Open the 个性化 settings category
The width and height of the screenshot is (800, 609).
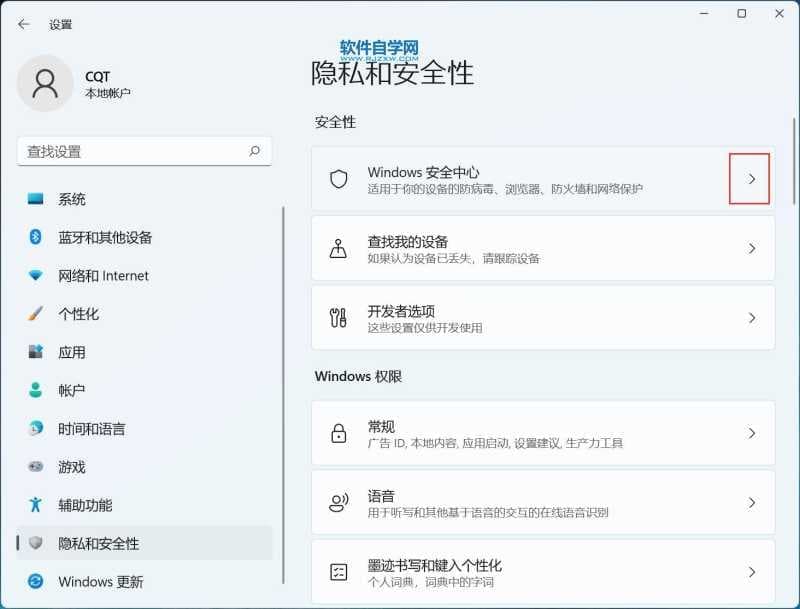78,314
